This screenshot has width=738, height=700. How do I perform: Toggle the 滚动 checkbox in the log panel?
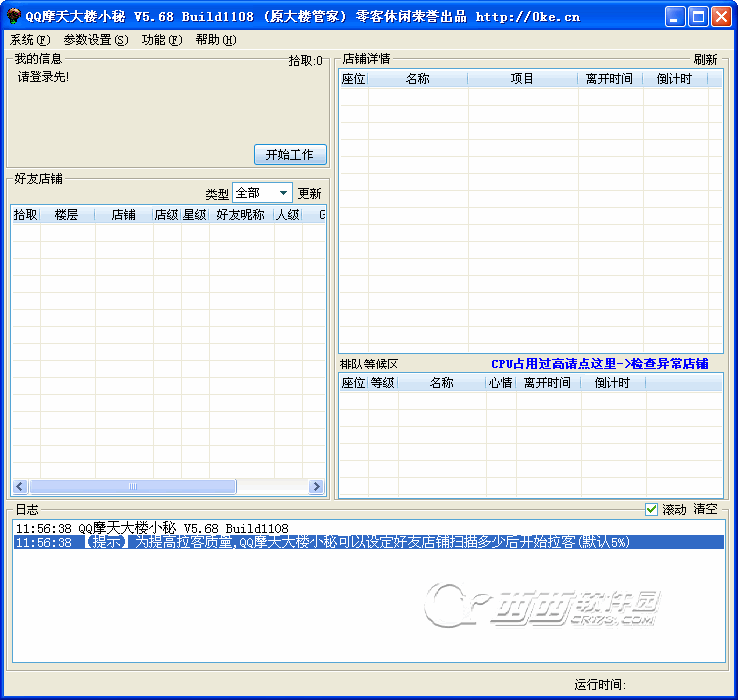click(652, 510)
